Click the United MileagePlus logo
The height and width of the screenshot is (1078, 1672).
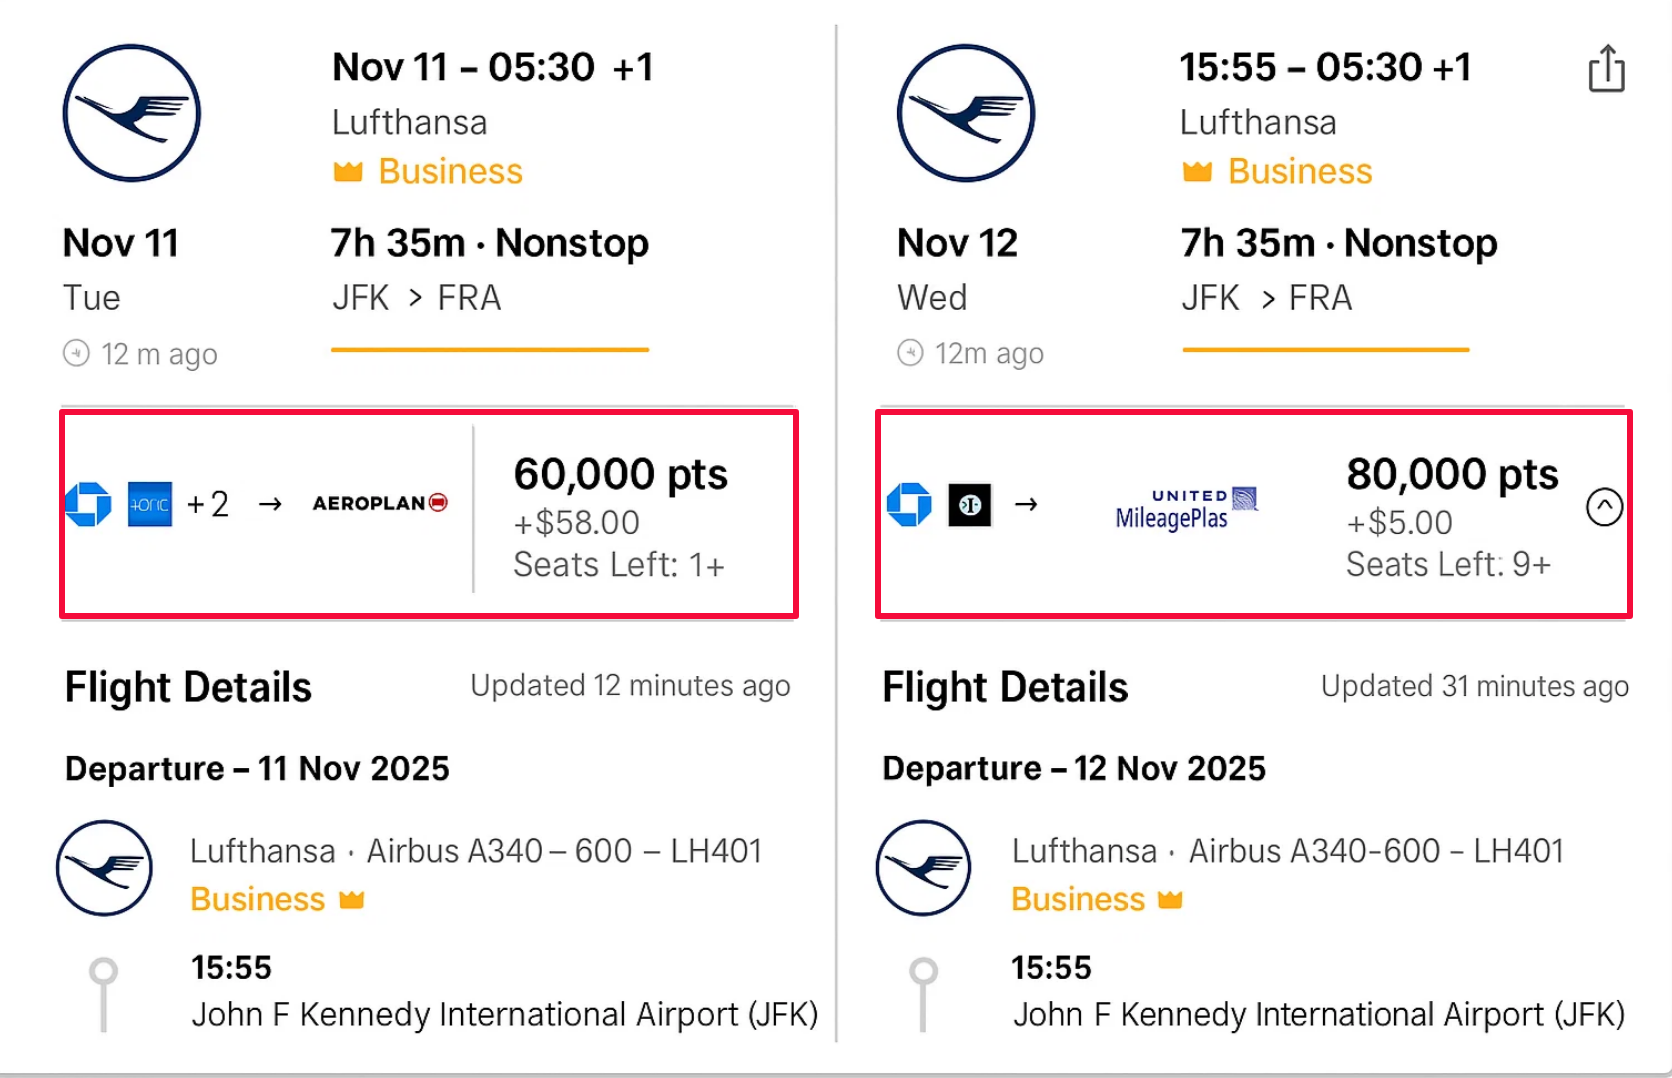click(1186, 504)
